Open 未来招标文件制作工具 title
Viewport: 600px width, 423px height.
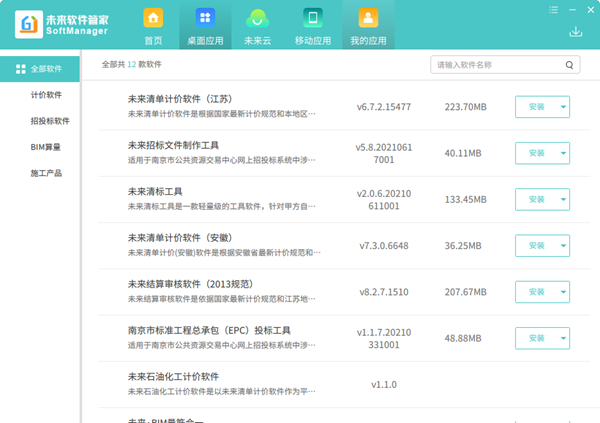click(173, 145)
